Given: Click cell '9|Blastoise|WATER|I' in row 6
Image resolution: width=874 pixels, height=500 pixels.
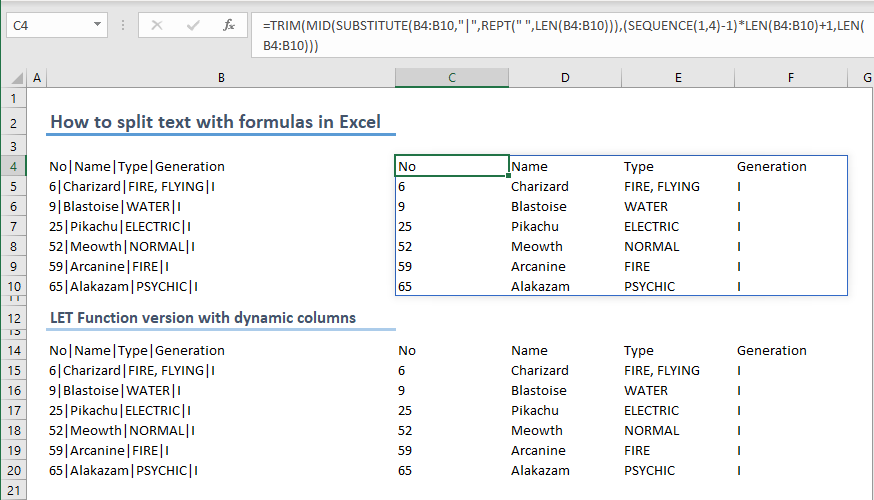Looking at the screenshot, I should click(x=115, y=206).
